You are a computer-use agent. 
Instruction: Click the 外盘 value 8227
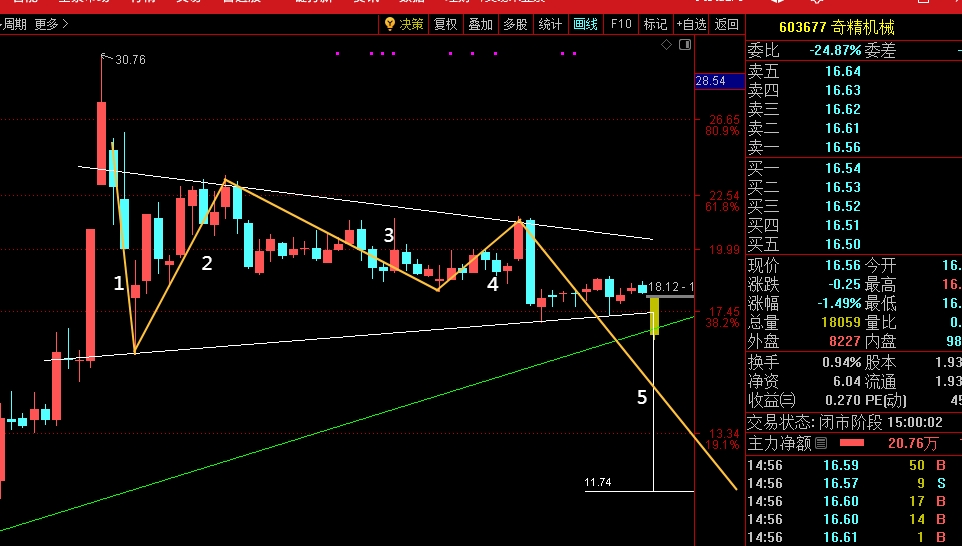(845, 341)
